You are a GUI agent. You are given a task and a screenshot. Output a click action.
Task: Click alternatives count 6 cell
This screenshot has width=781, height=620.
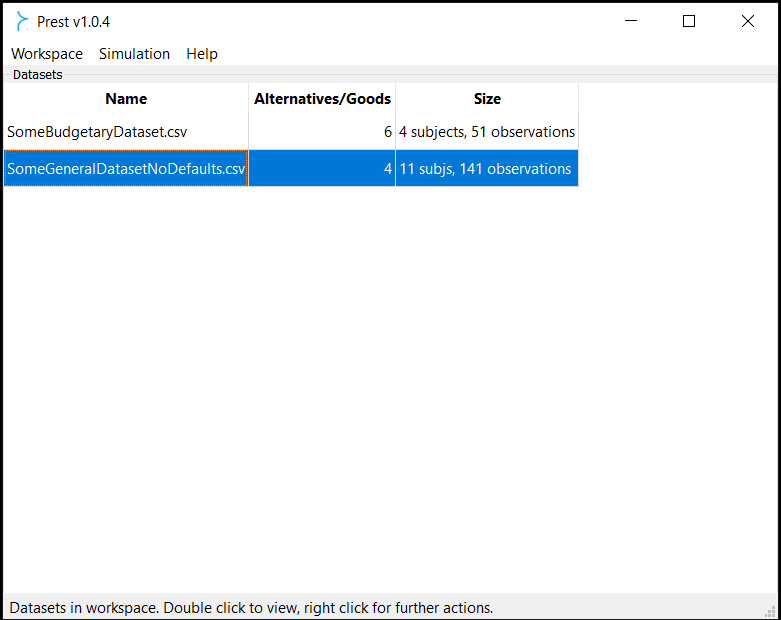(x=322, y=132)
